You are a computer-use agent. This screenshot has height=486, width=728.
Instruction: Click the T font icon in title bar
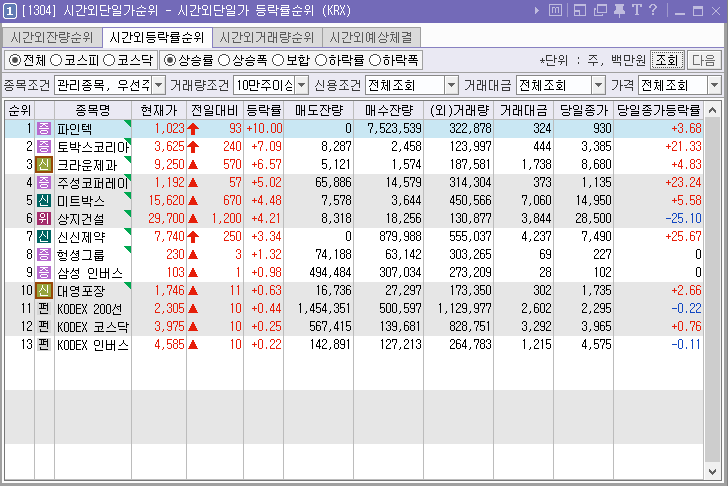637,10
